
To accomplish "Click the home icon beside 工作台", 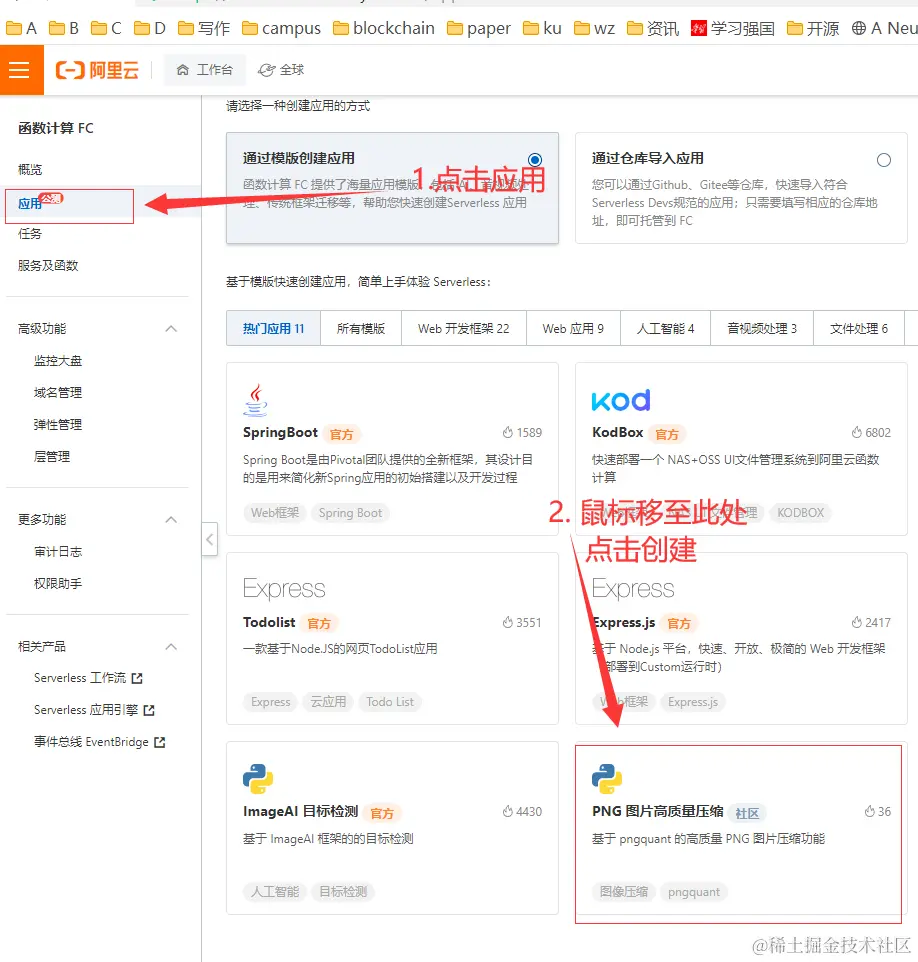I will (x=182, y=70).
